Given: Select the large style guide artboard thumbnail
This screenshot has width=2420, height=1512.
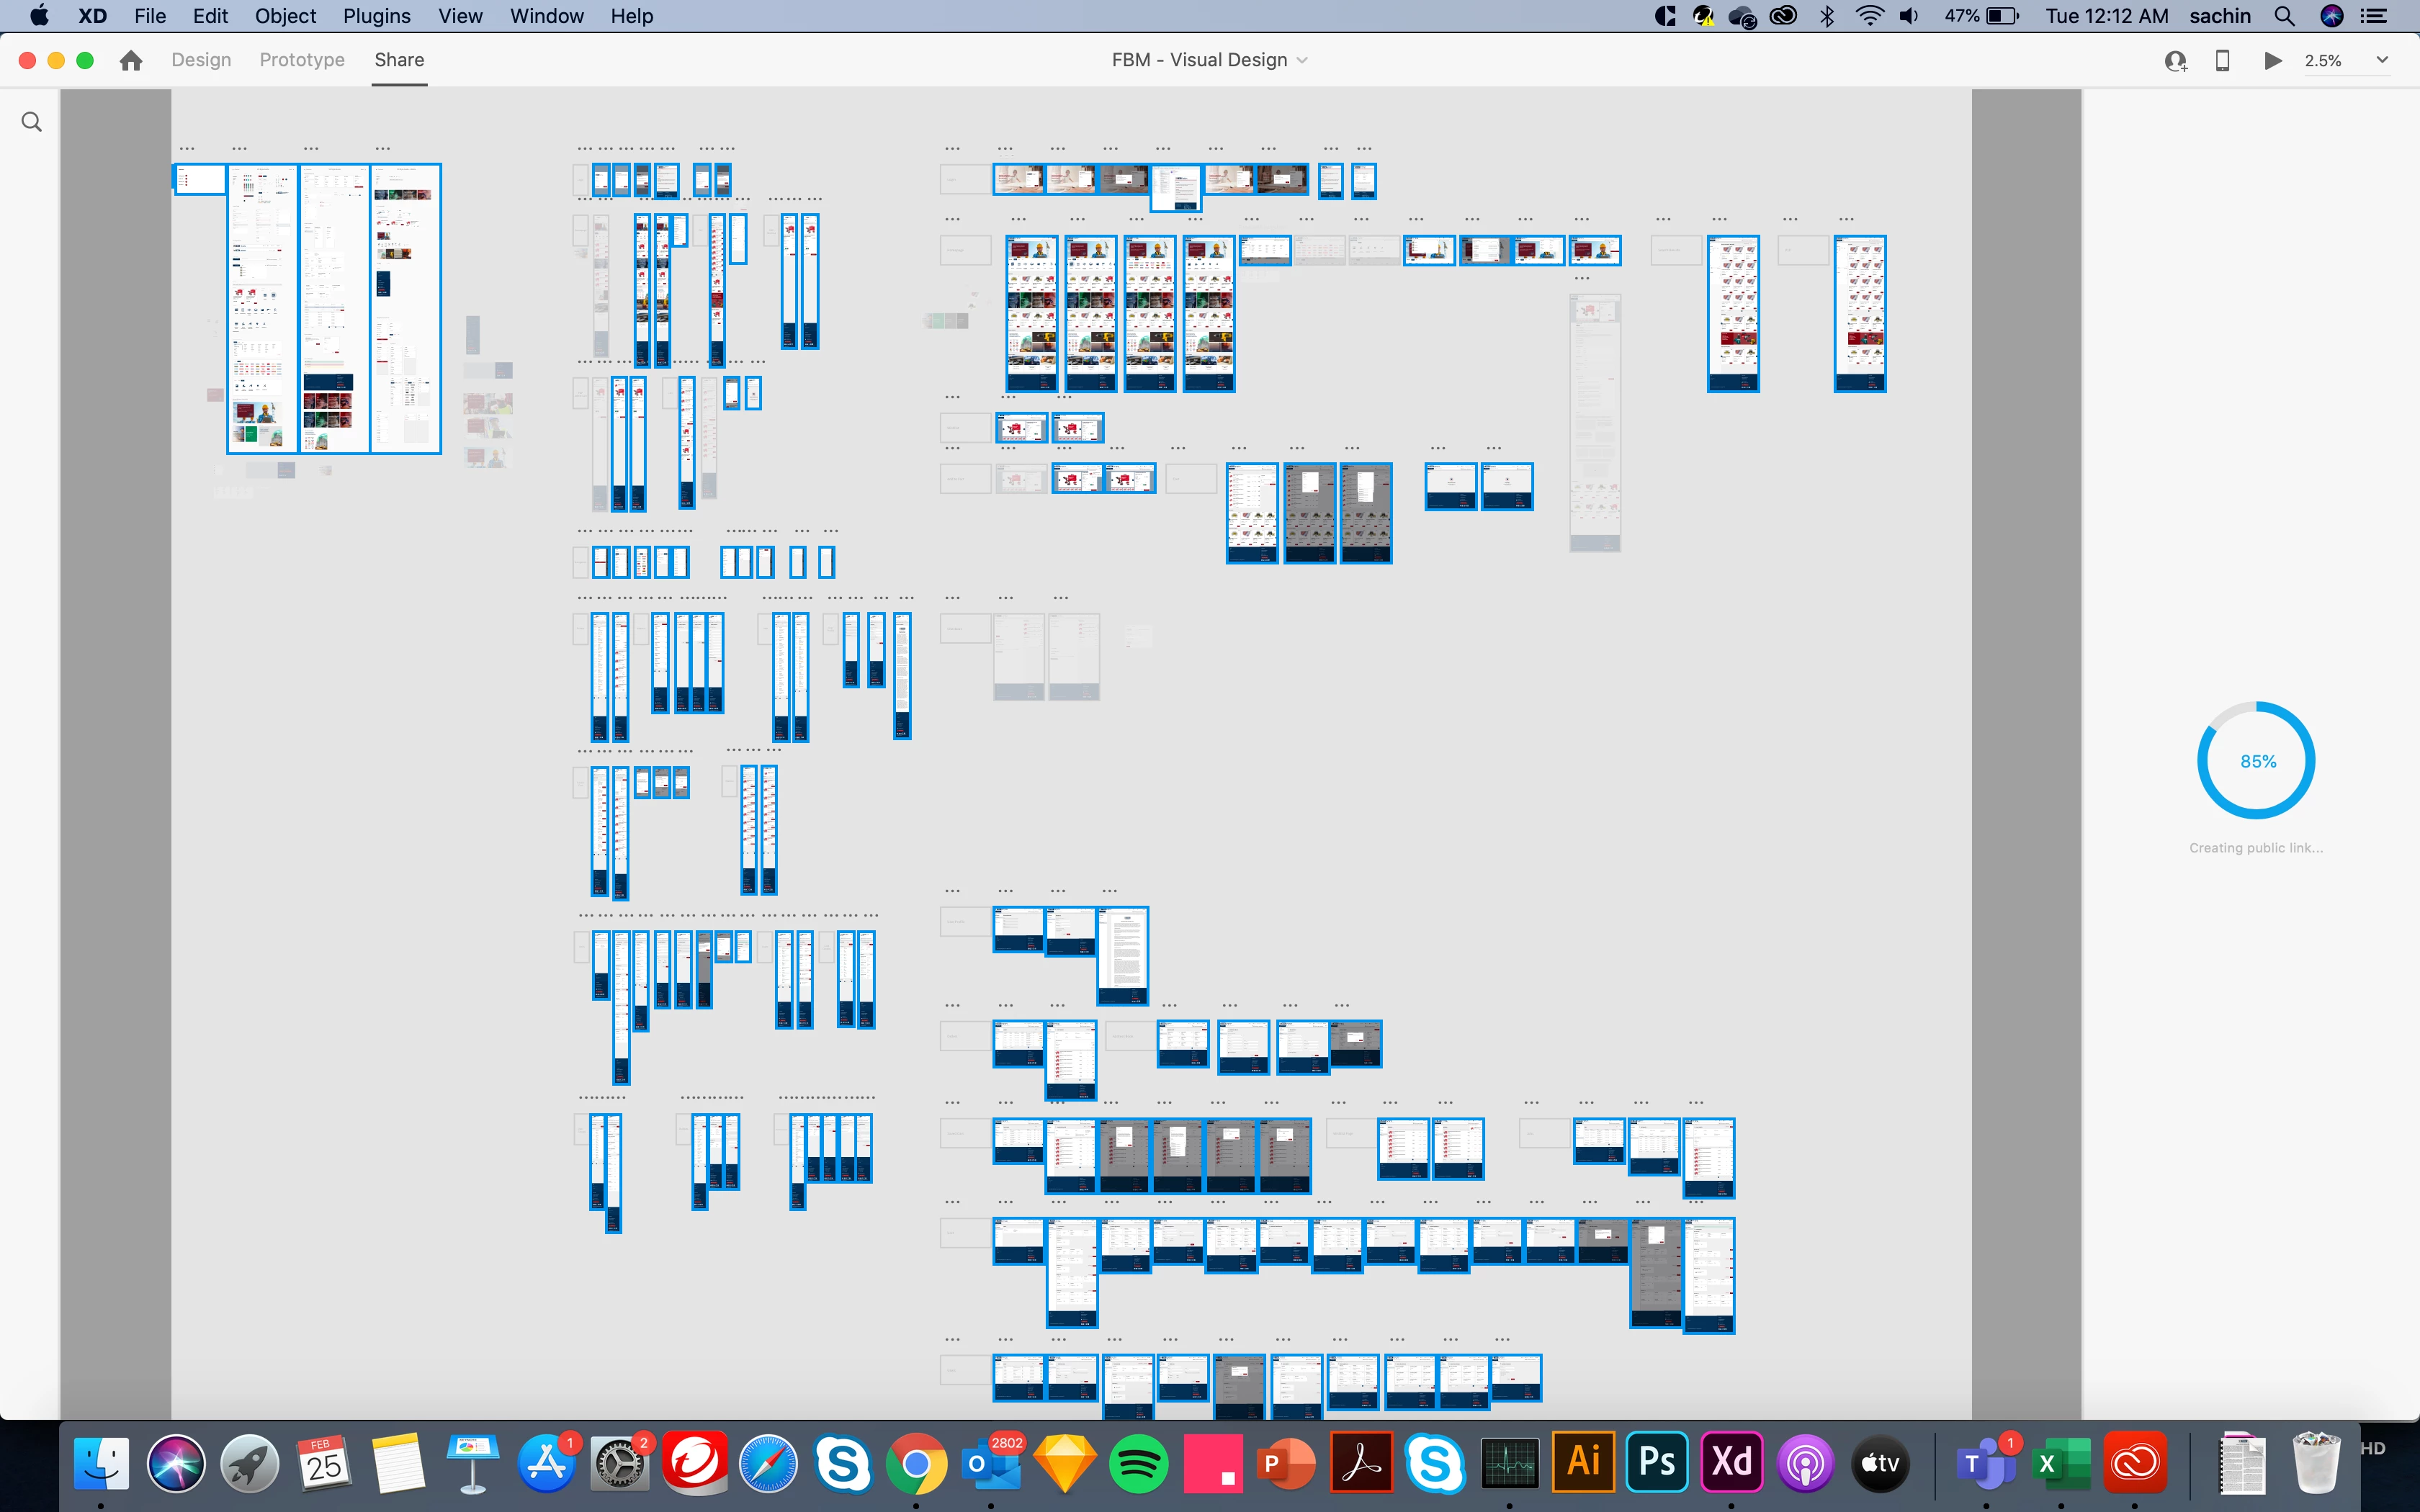Looking at the screenshot, I should tap(263, 308).
